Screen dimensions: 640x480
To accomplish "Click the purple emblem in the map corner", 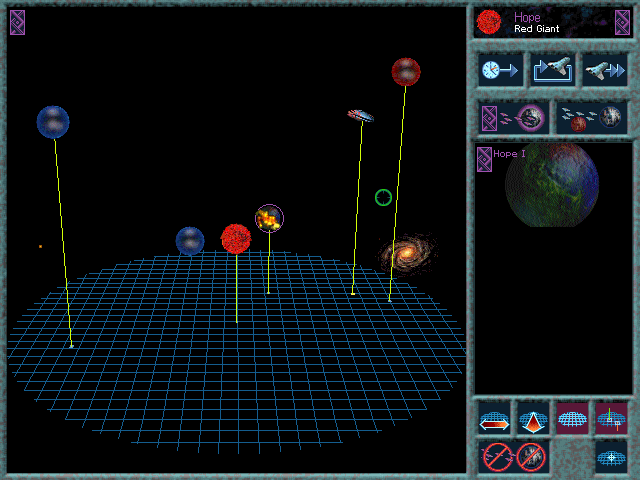I will (x=18, y=22).
